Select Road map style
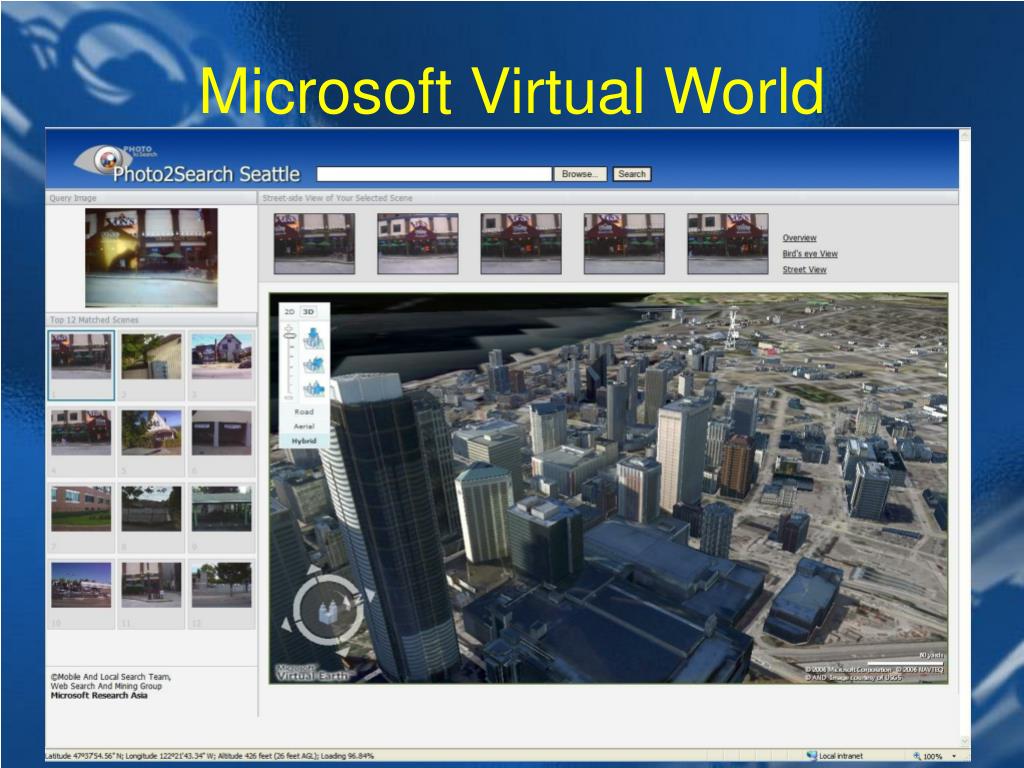 pyautogui.click(x=304, y=411)
